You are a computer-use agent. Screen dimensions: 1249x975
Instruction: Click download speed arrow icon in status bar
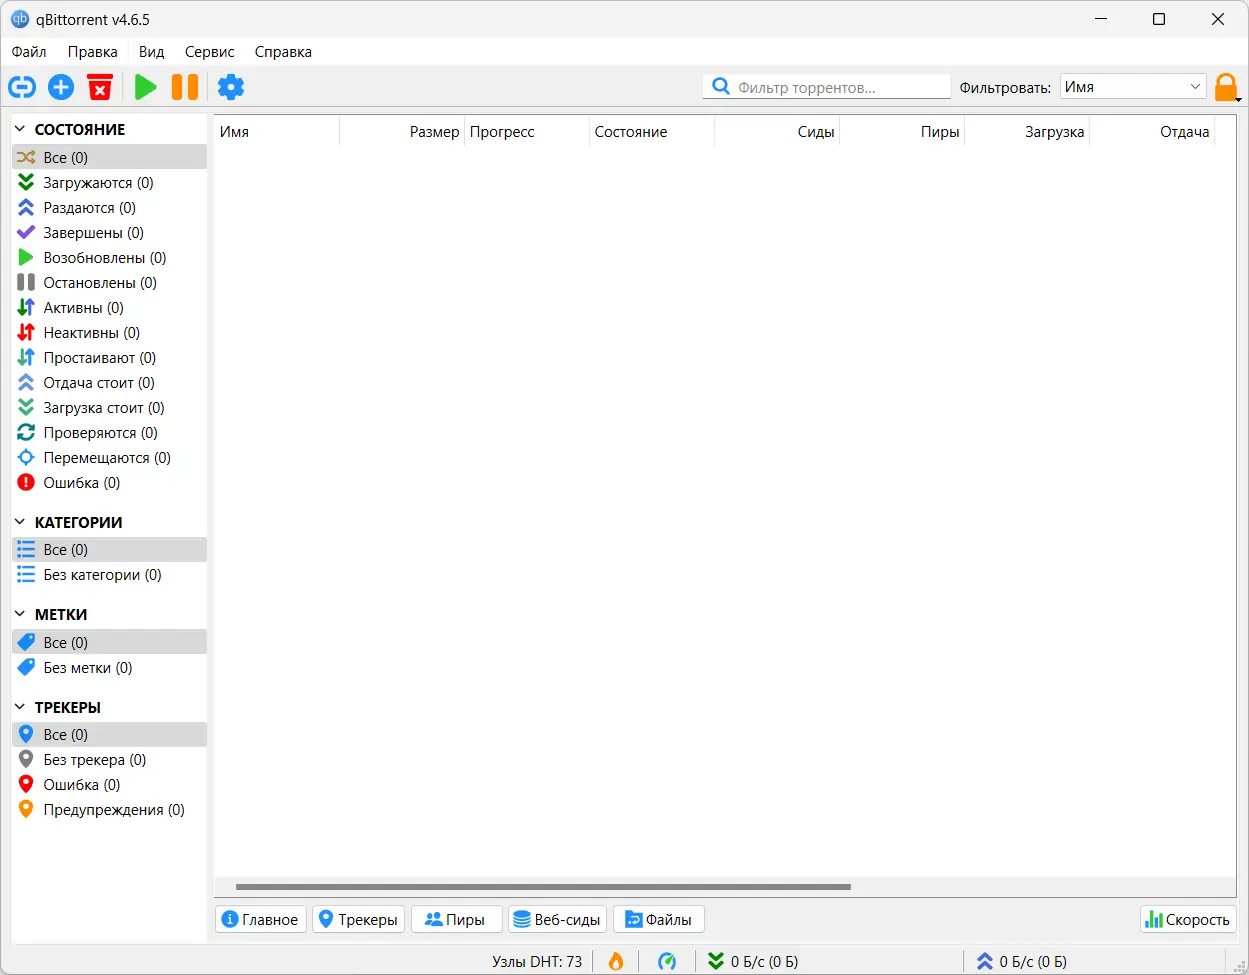(718, 961)
